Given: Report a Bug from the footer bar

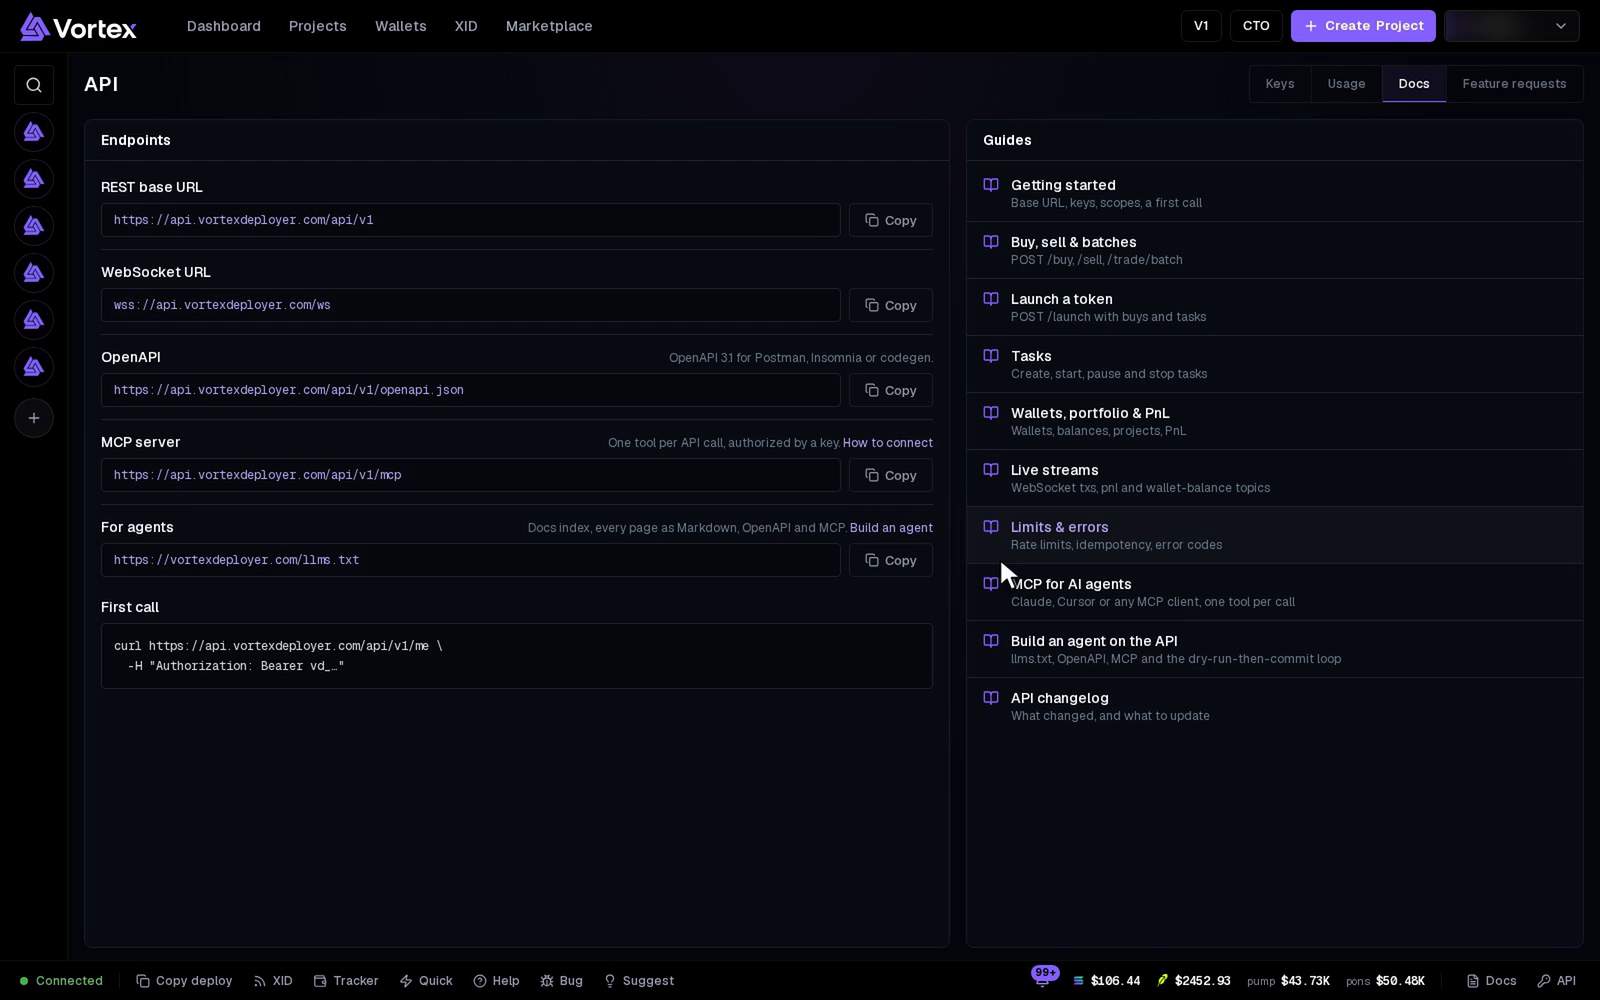Looking at the screenshot, I should (x=561, y=981).
